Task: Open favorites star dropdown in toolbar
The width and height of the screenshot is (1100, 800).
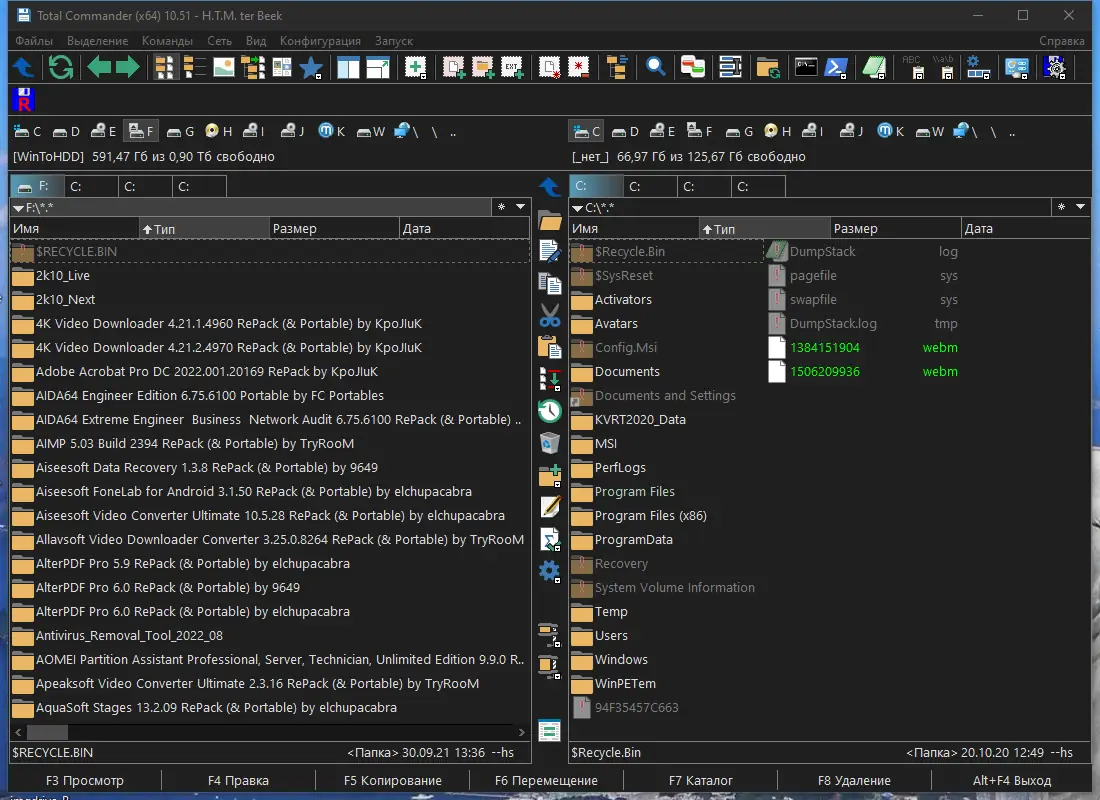Action: (x=311, y=67)
